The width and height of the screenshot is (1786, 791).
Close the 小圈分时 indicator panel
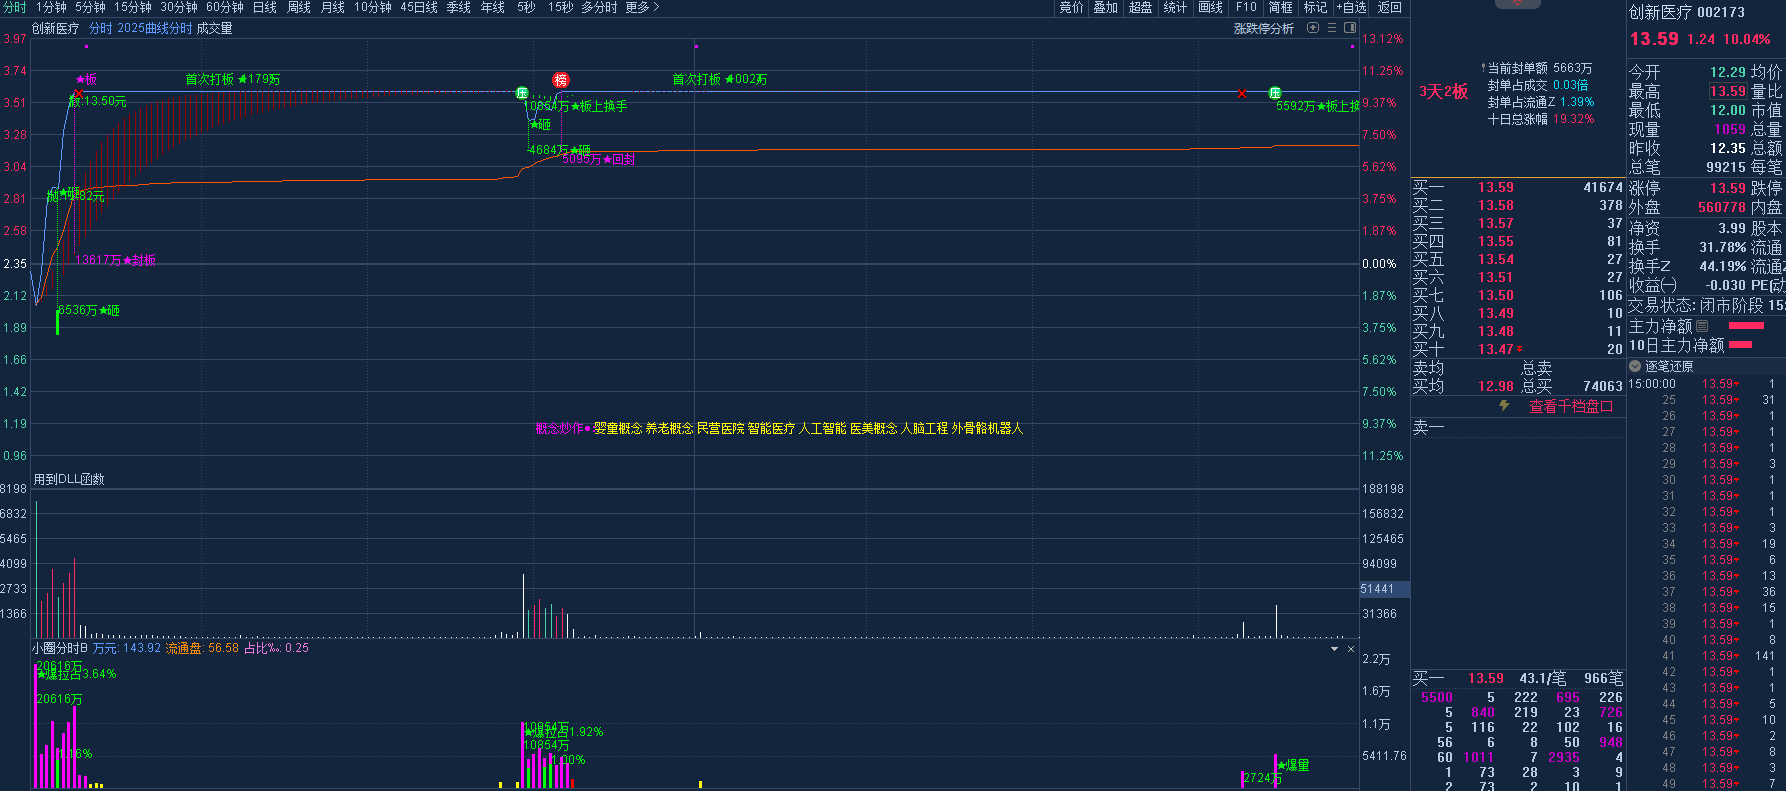[x=1351, y=649]
